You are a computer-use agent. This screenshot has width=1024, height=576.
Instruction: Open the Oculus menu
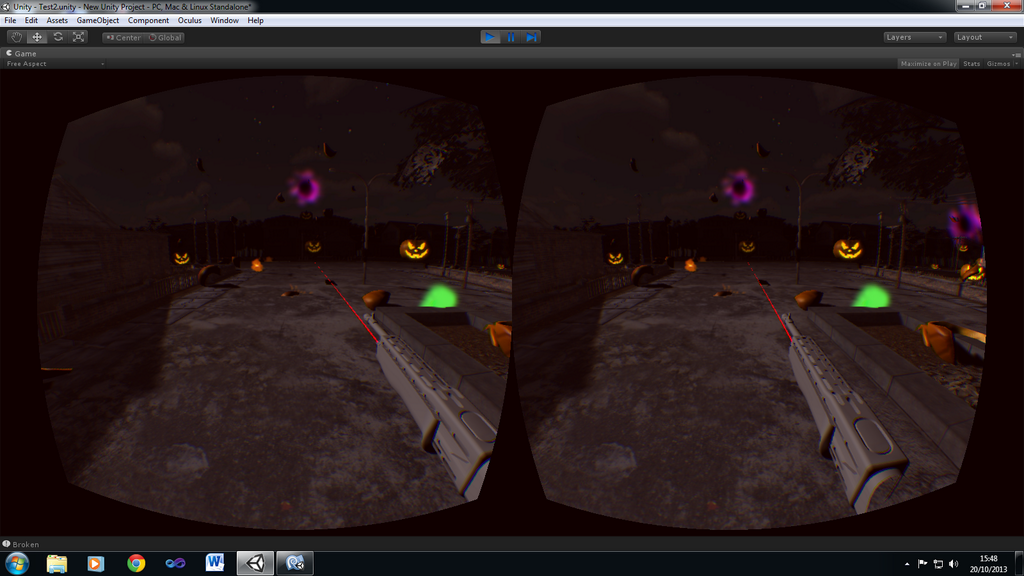pyautogui.click(x=189, y=20)
